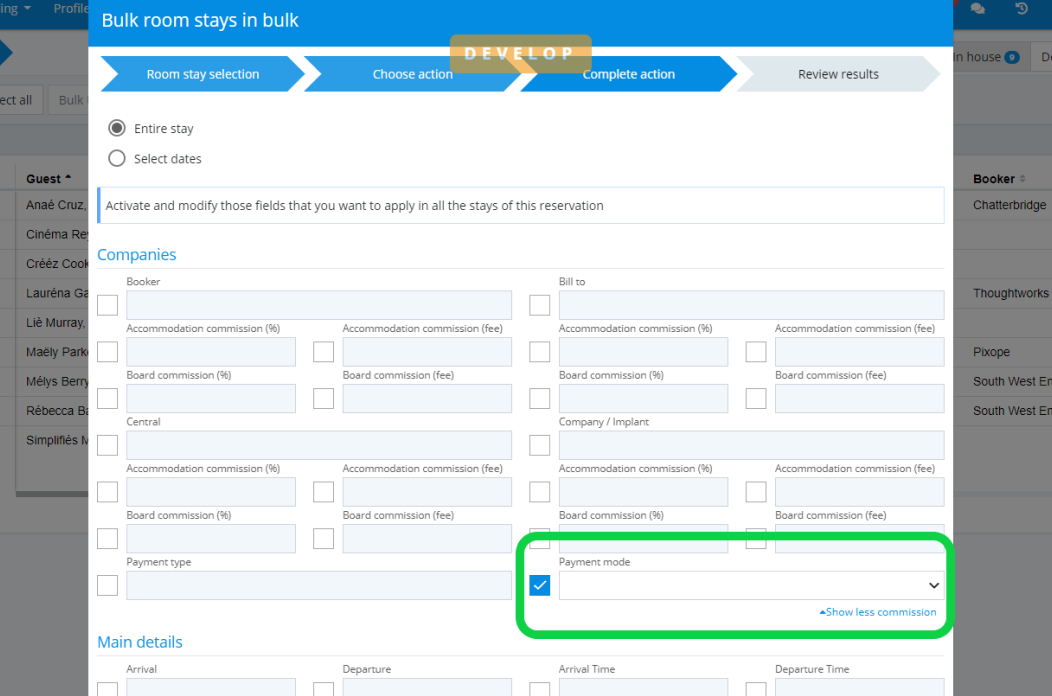The width and height of the screenshot is (1052, 696).
Task: Check the Company / Implant checkbox
Action: click(540, 445)
